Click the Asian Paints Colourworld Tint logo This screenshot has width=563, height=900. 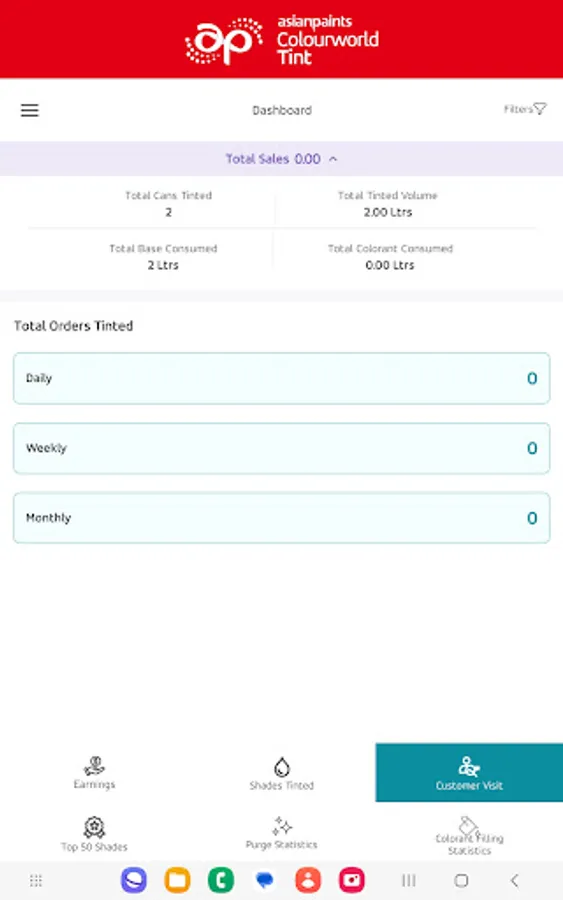(282, 40)
